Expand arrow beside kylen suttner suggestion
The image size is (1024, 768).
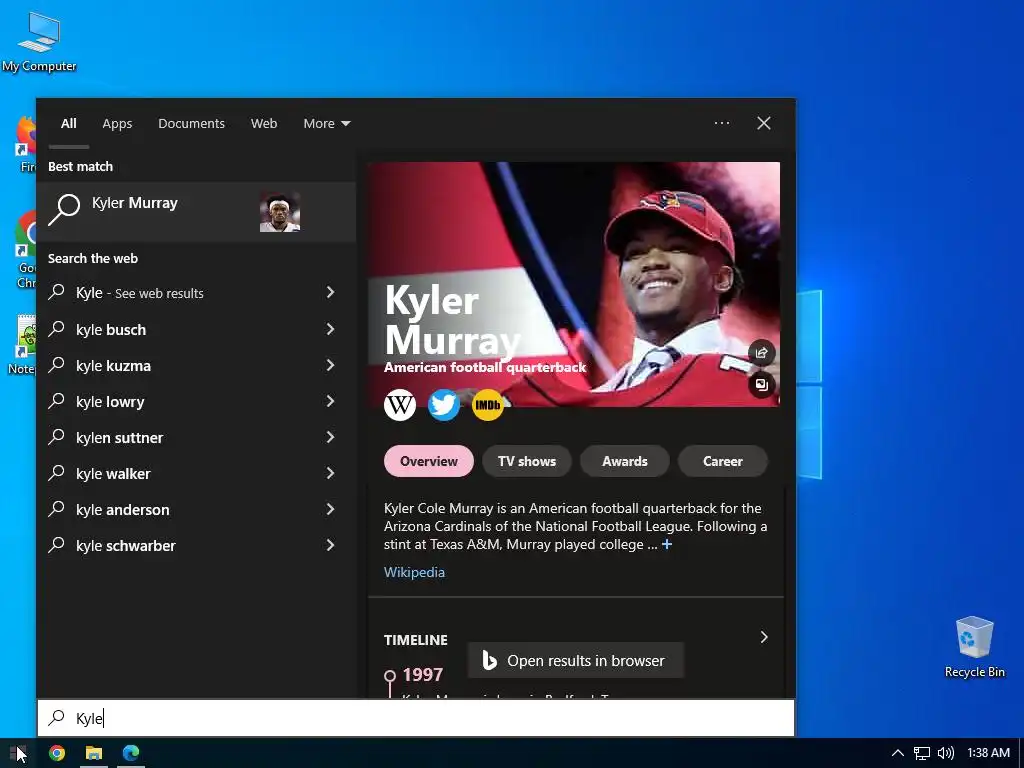pos(330,437)
